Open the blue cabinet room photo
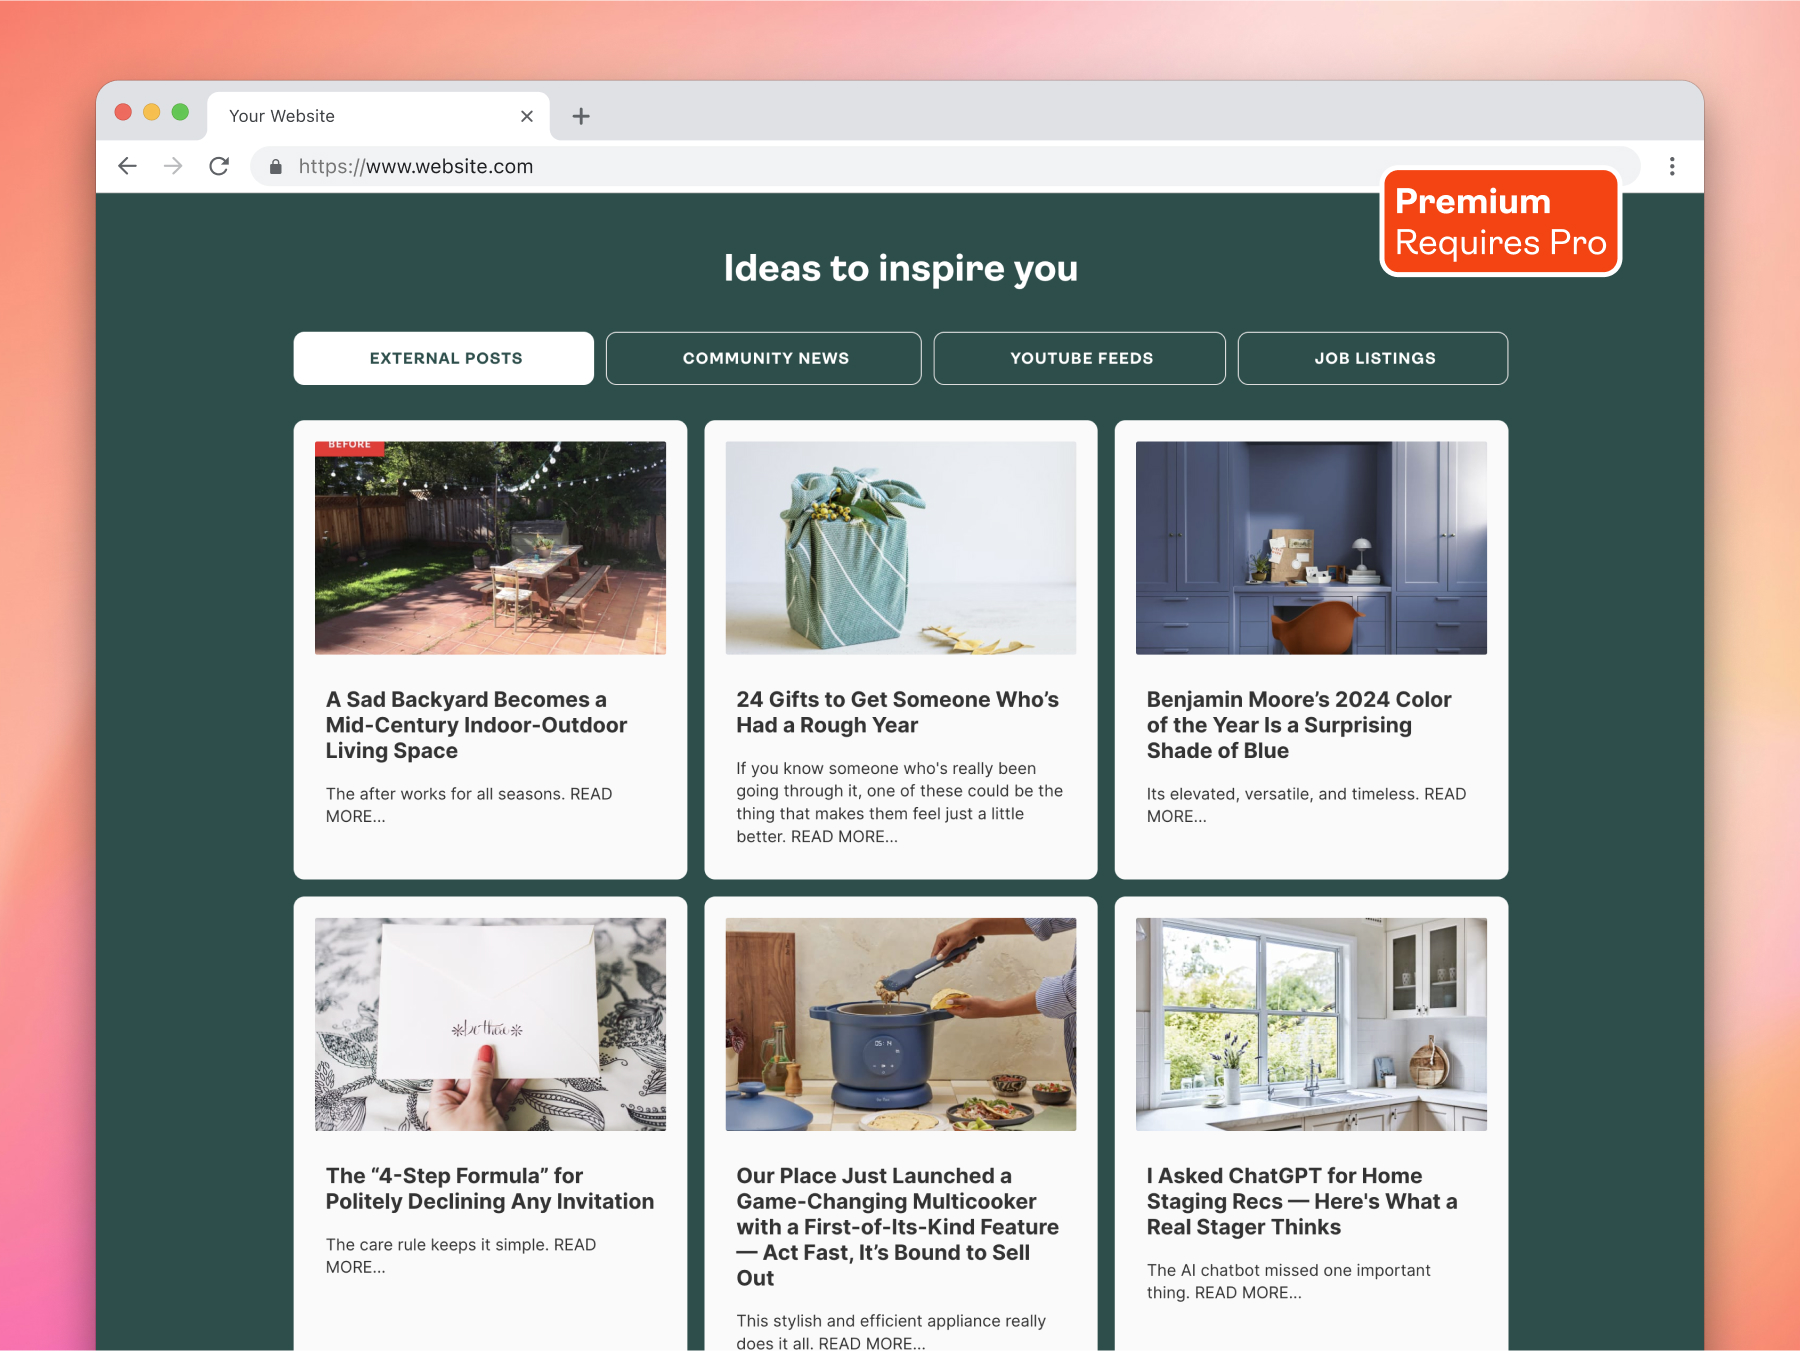 click(1311, 548)
